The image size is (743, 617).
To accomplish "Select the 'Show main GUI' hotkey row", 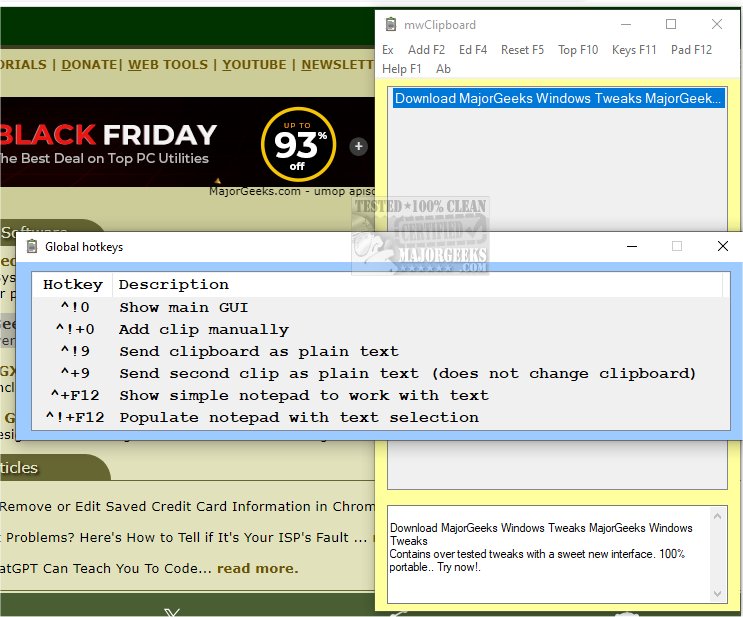I will 183,307.
